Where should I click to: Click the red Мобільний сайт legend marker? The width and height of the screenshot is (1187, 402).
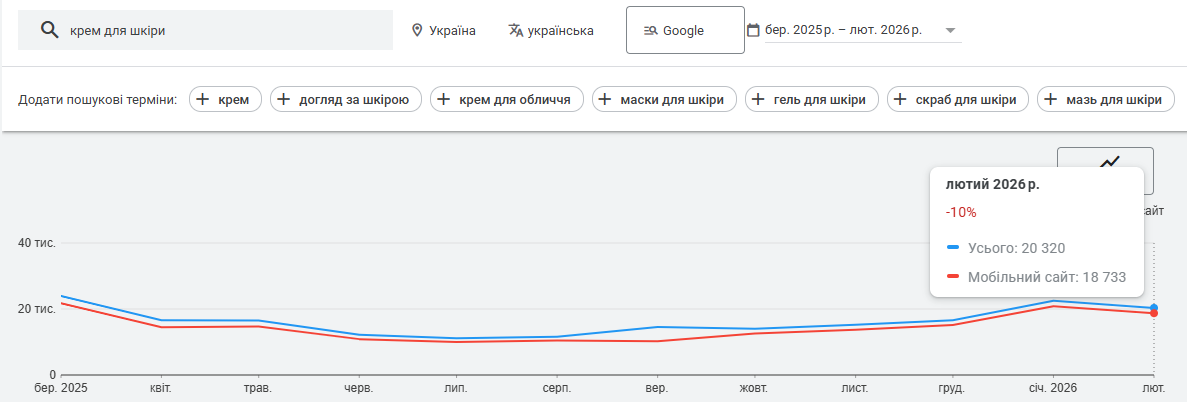953,275
